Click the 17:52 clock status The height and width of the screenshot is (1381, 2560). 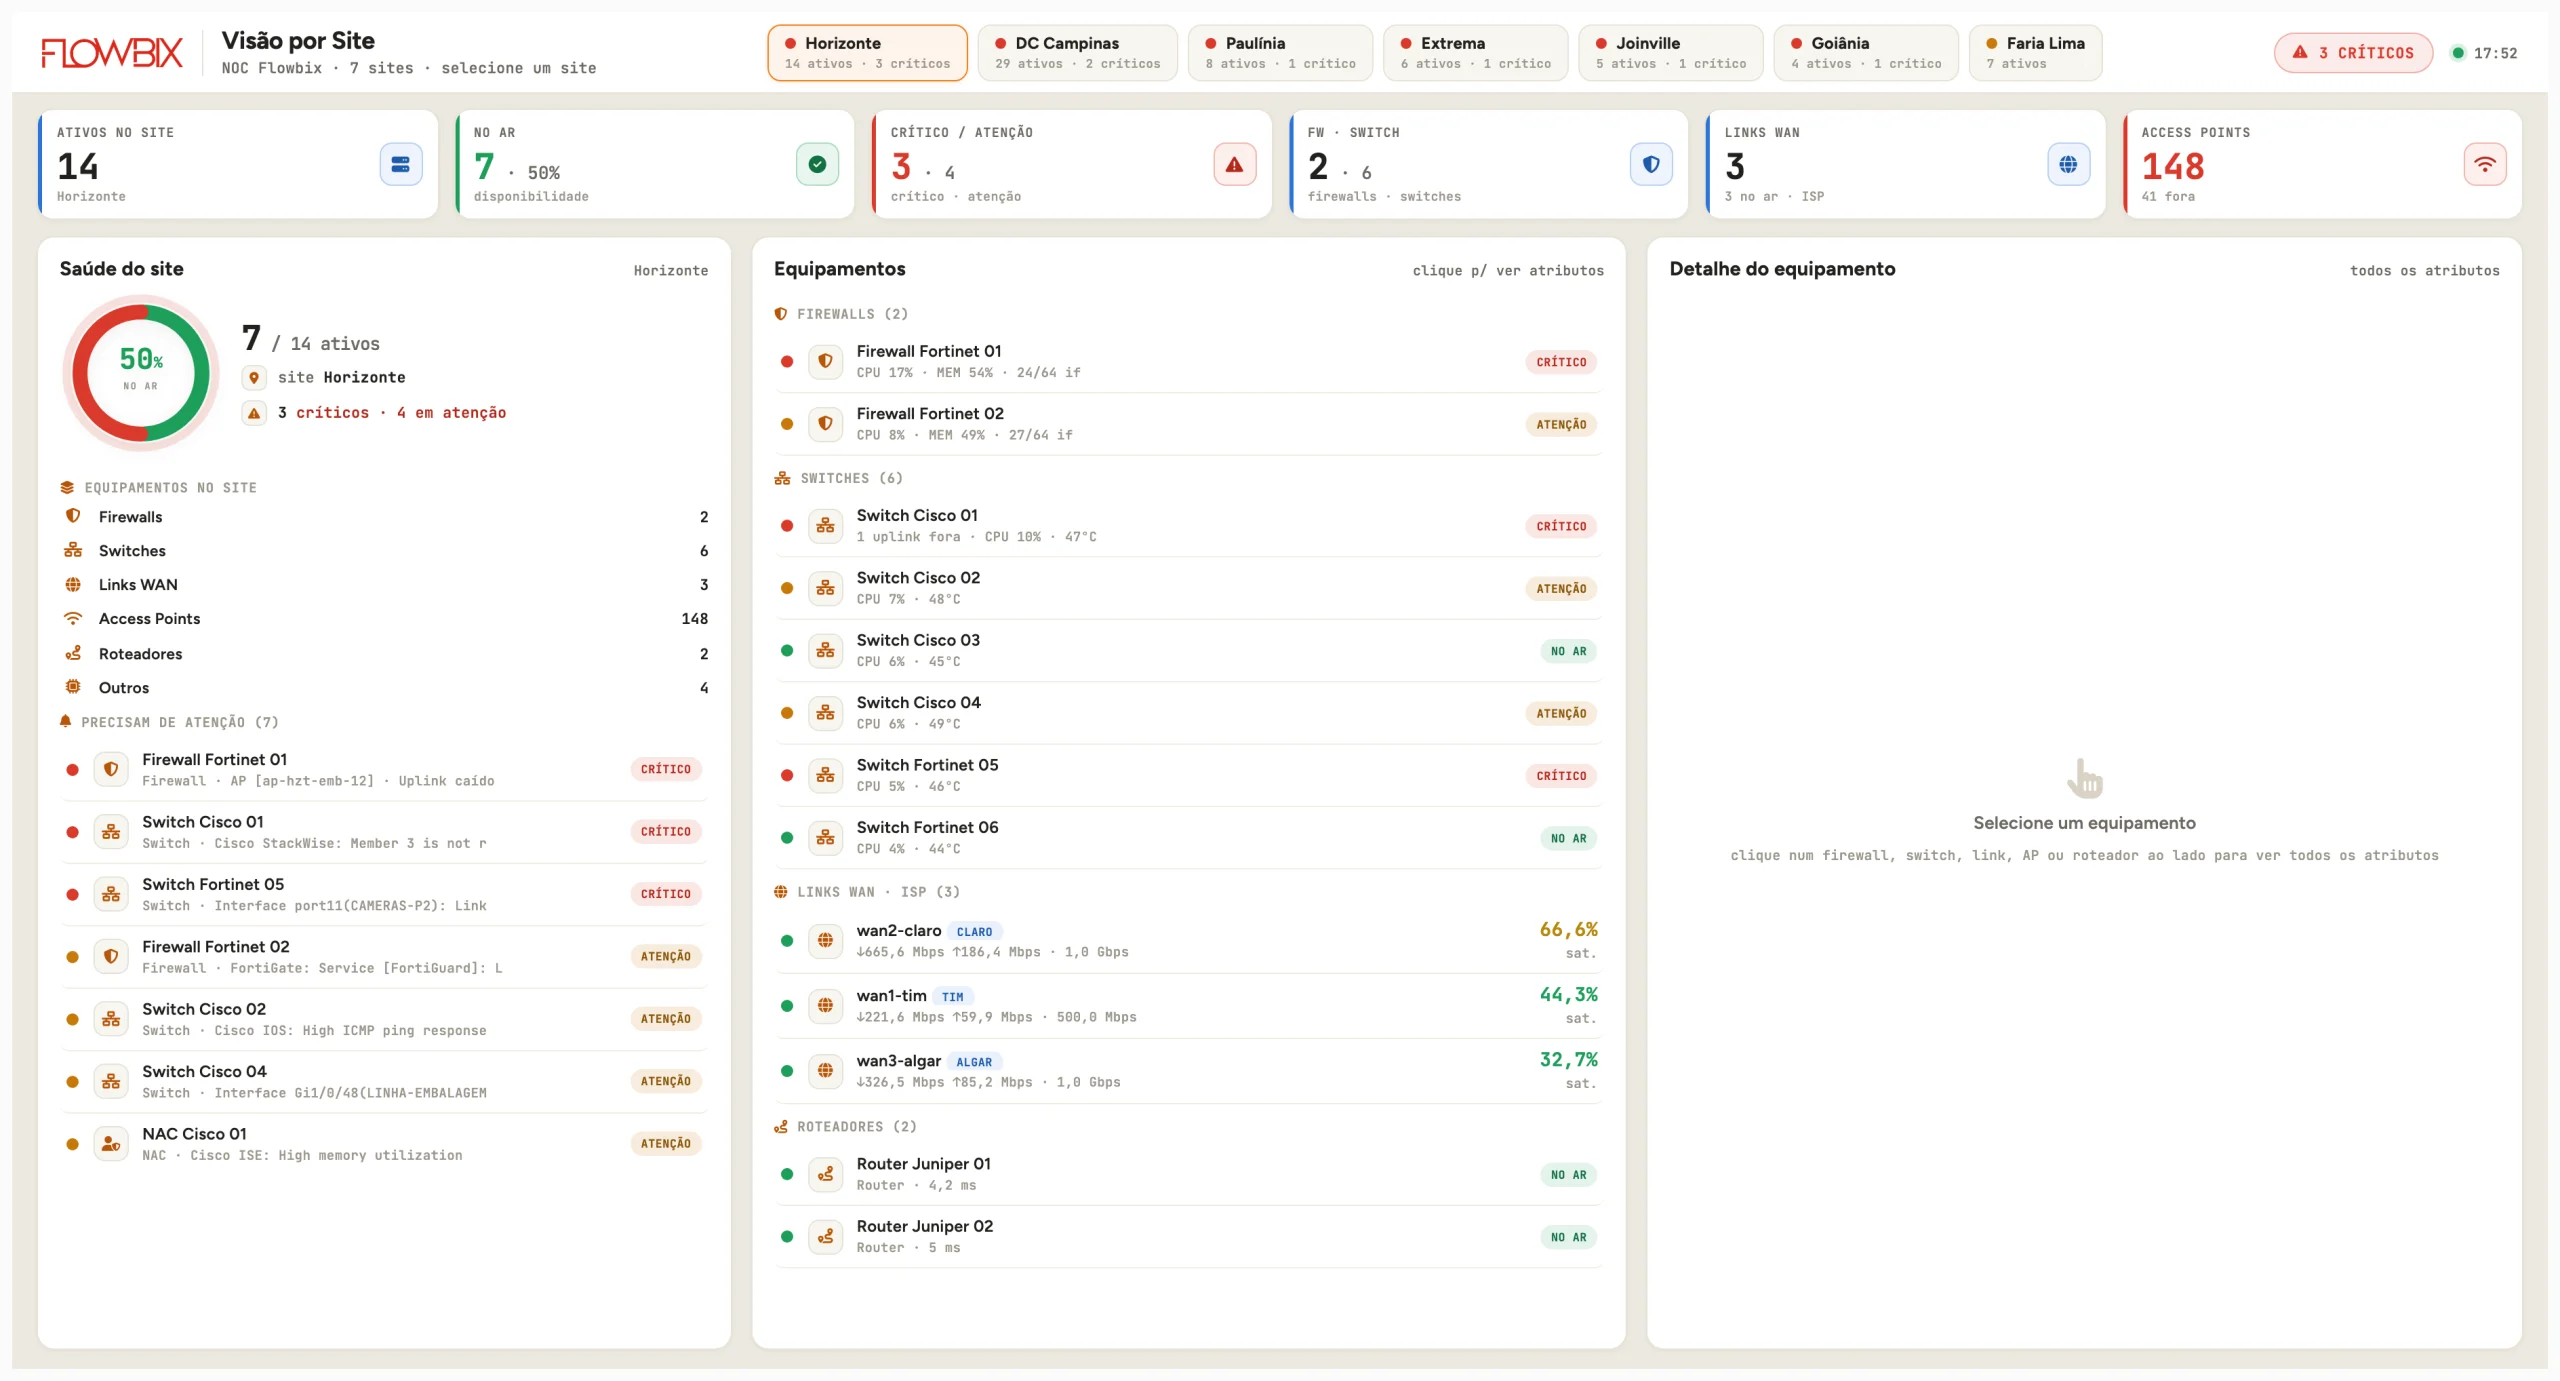[2484, 53]
